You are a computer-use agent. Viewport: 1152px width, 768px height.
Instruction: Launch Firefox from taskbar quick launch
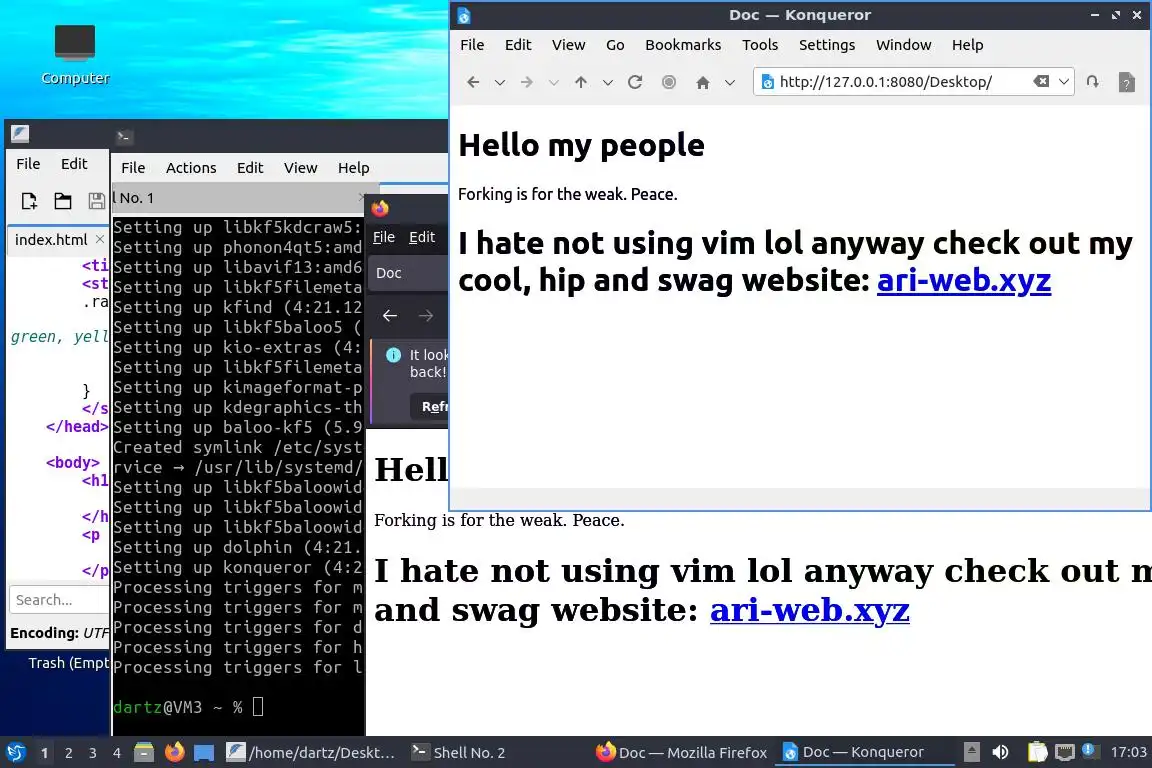point(174,753)
